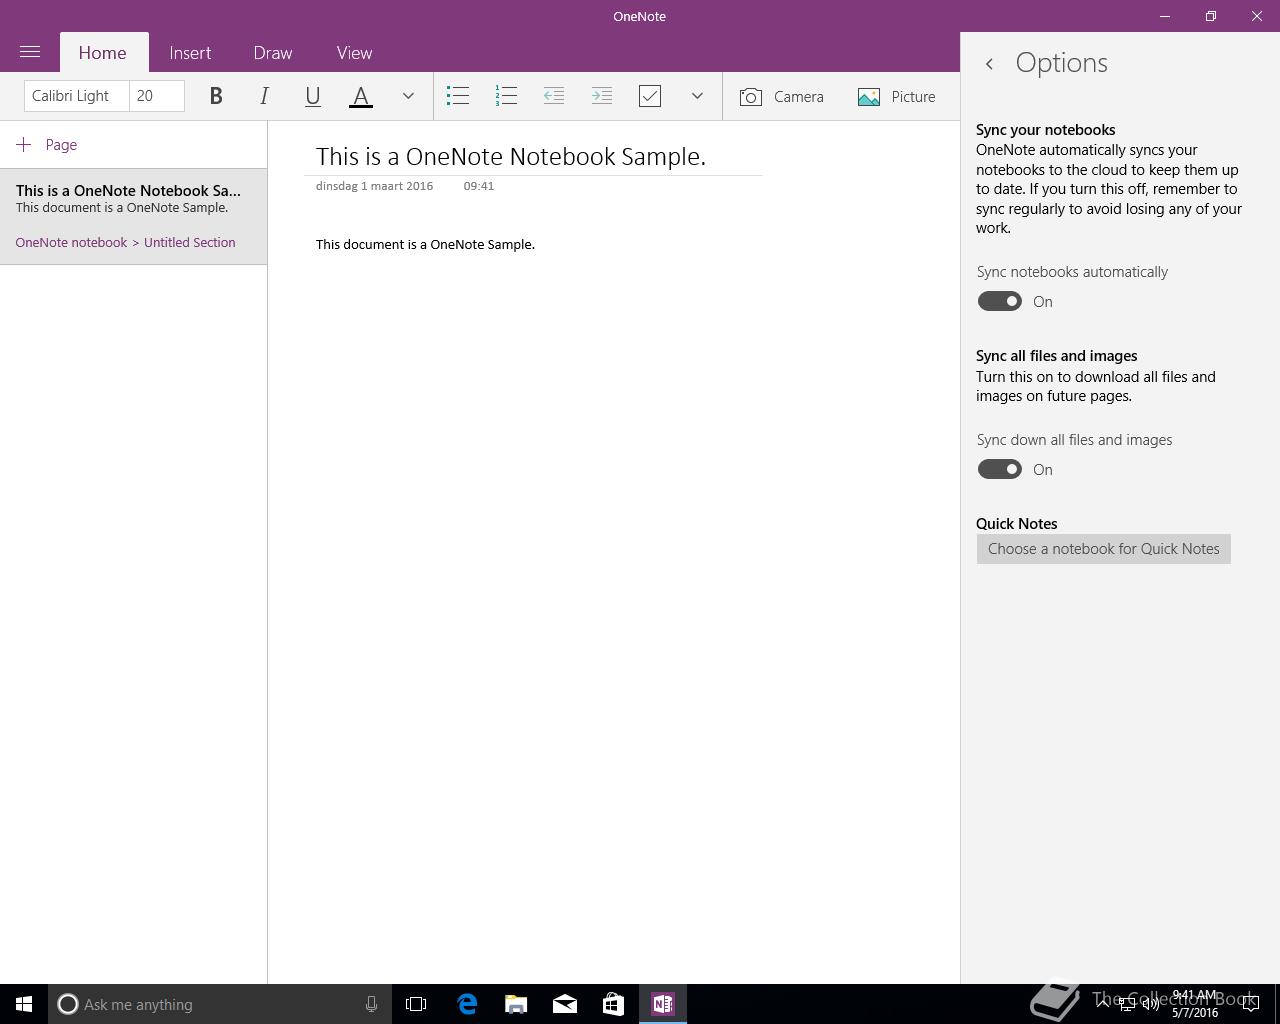Open the Windows Store from the taskbar
The image size is (1280, 1024).
(x=613, y=1004)
